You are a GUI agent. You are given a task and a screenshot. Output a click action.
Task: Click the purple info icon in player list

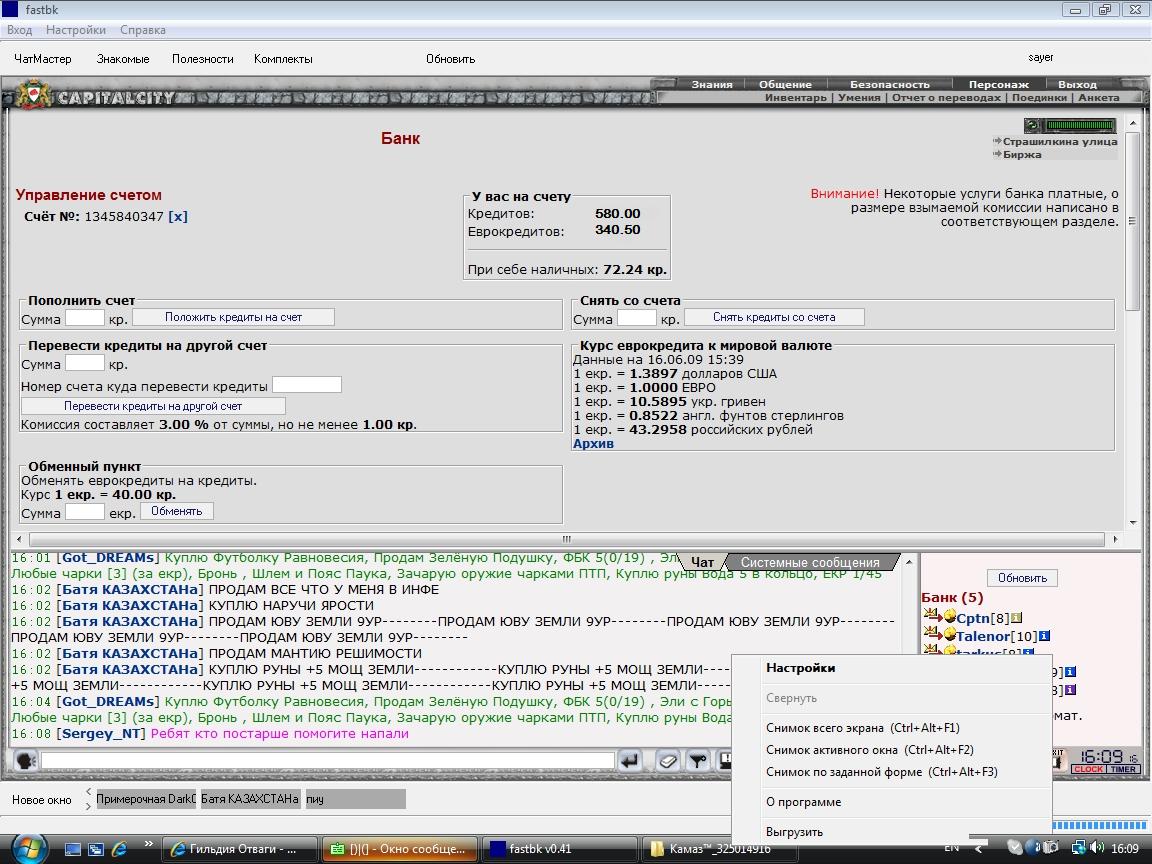pyautogui.click(x=1070, y=690)
